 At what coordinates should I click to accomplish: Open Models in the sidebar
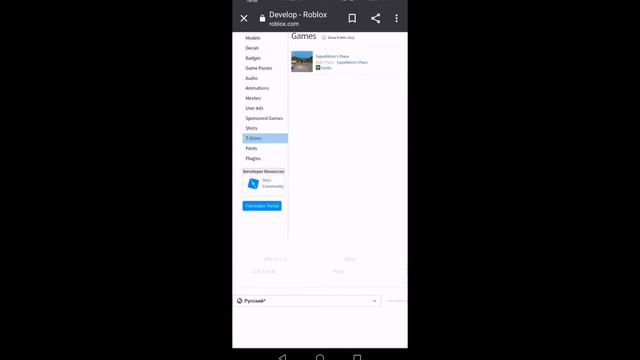tap(253, 38)
